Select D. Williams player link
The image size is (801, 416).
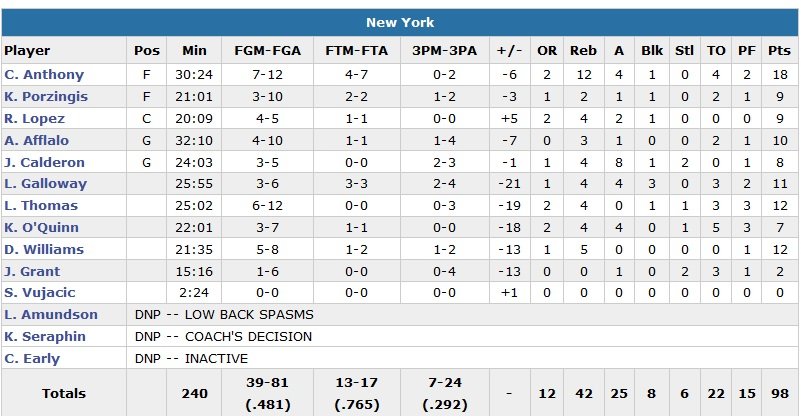pyautogui.click(x=44, y=250)
